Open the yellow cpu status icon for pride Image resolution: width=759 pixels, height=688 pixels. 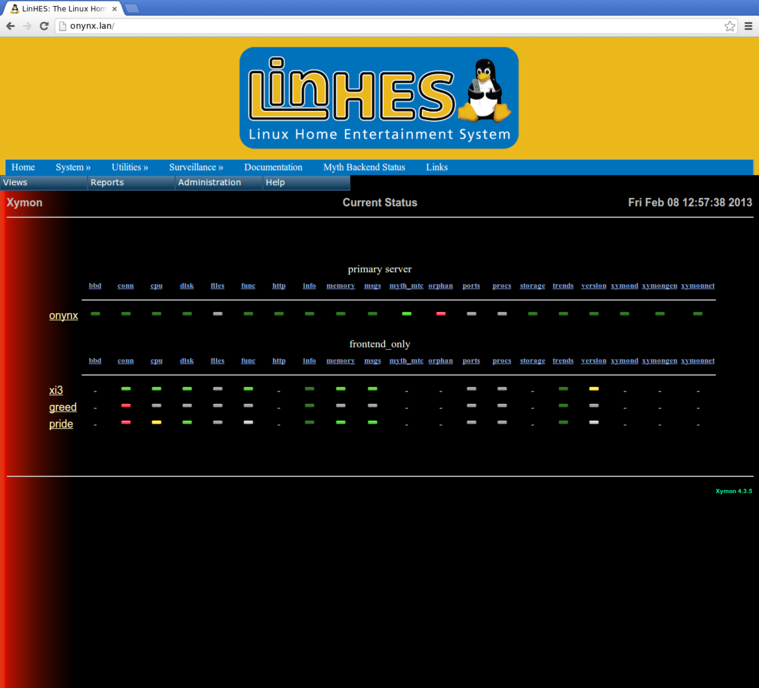156,422
